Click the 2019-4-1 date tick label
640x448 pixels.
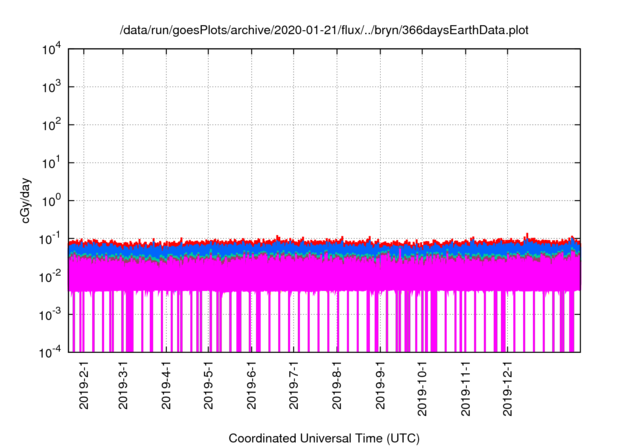pos(166,385)
